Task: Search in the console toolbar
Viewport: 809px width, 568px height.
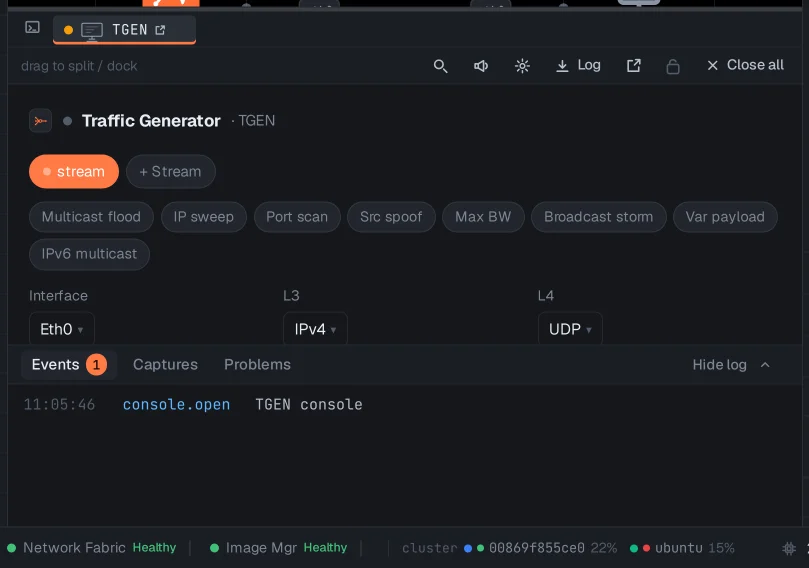Action: pos(440,66)
